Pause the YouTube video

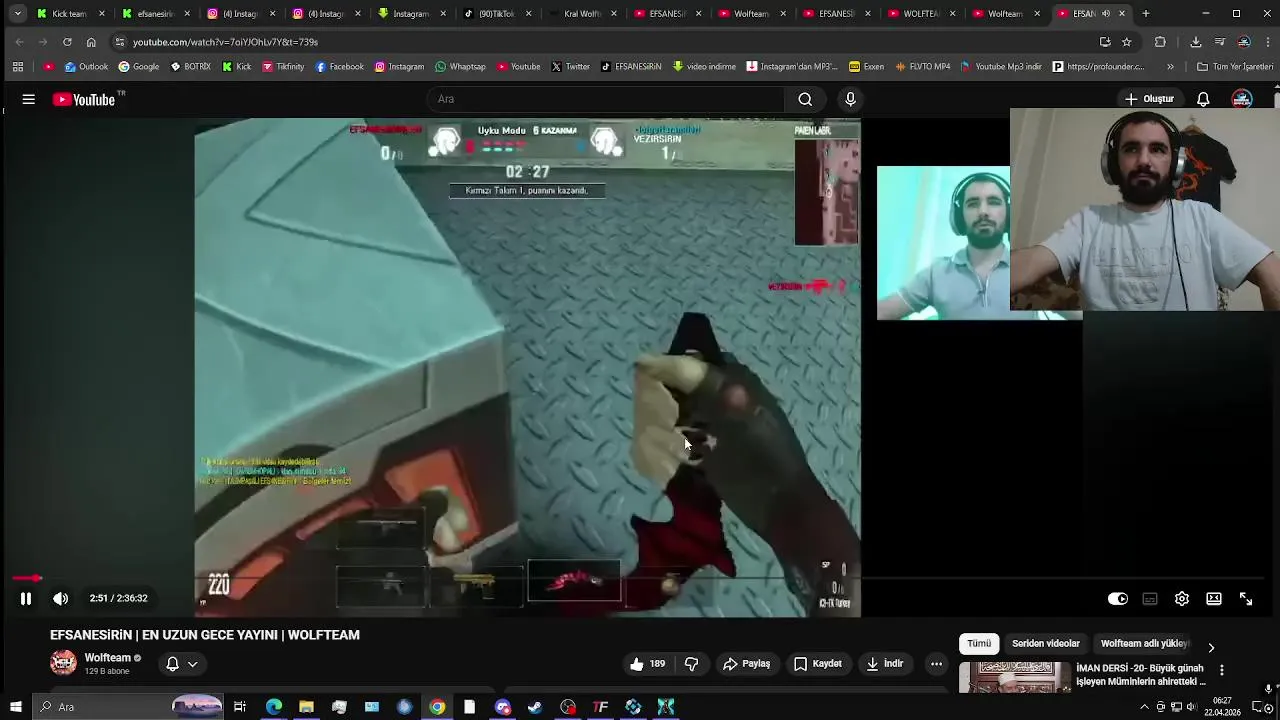coord(26,598)
